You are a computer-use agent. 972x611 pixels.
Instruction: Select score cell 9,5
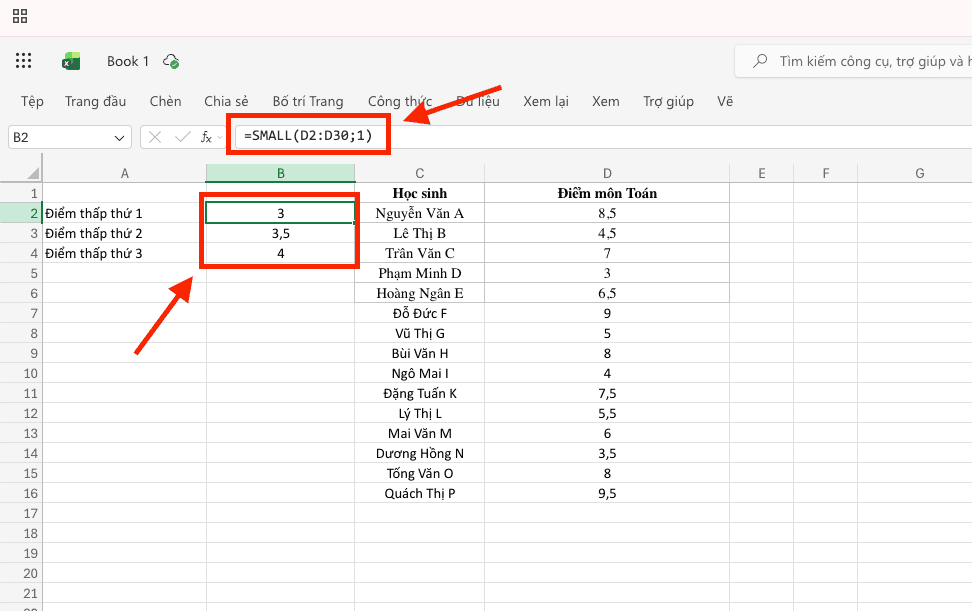(x=607, y=493)
